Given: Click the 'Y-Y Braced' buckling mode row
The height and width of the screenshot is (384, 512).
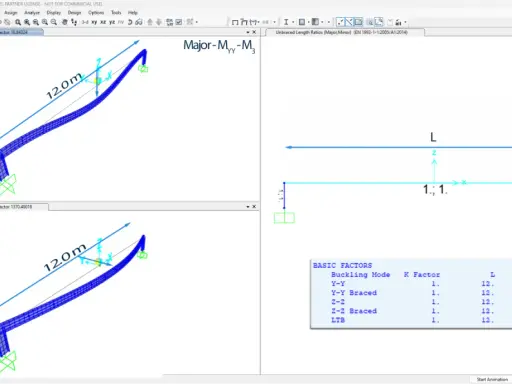Looking at the screenshot, I should tap(354, 293).
